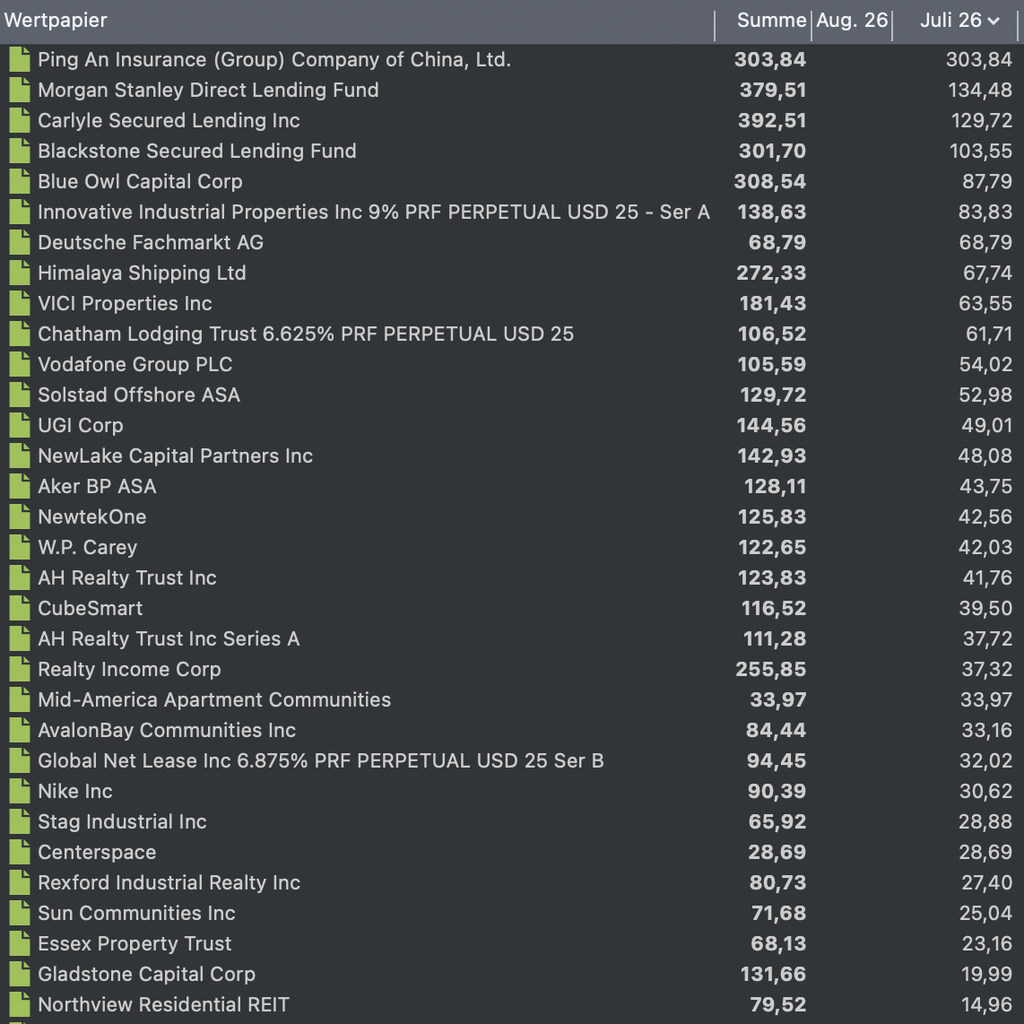Click the Juli 26 value 83,83
The height and width of the screenshot is (1024, 1024).
point(985,212)
